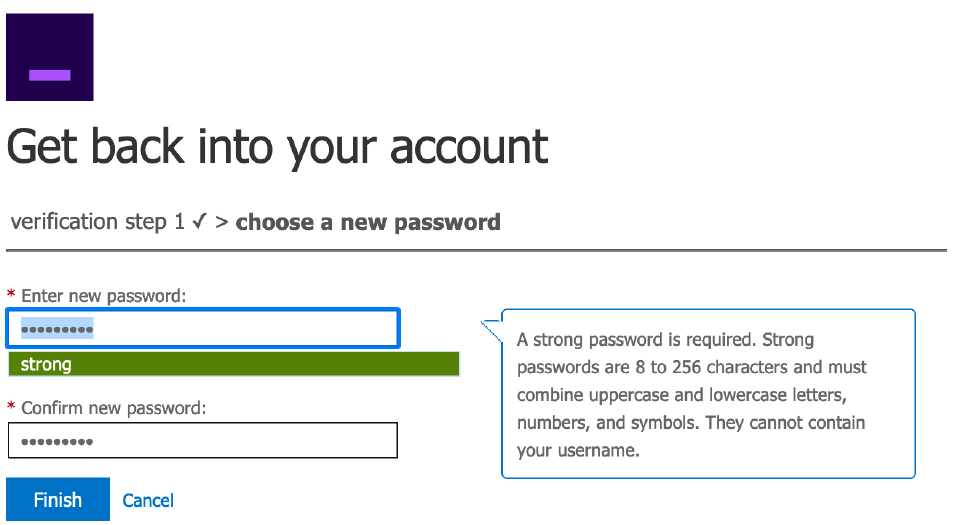953x525 pixels.
Task: Click 'your username.' text in the tooltip
Action: click(x=578, y=450)
